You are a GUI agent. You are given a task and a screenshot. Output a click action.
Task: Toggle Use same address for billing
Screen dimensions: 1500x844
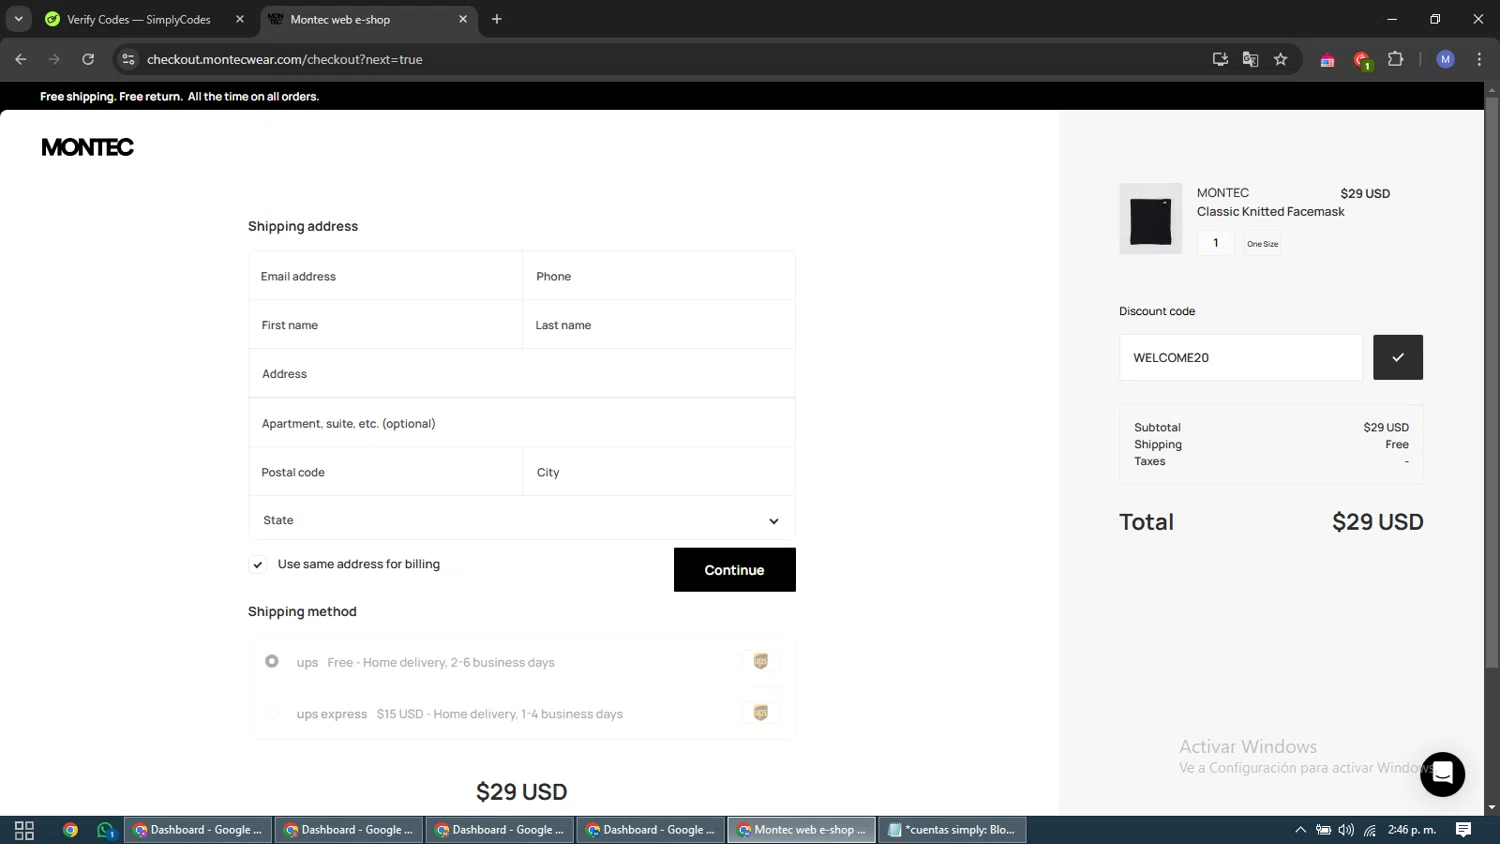coord(258,565)
